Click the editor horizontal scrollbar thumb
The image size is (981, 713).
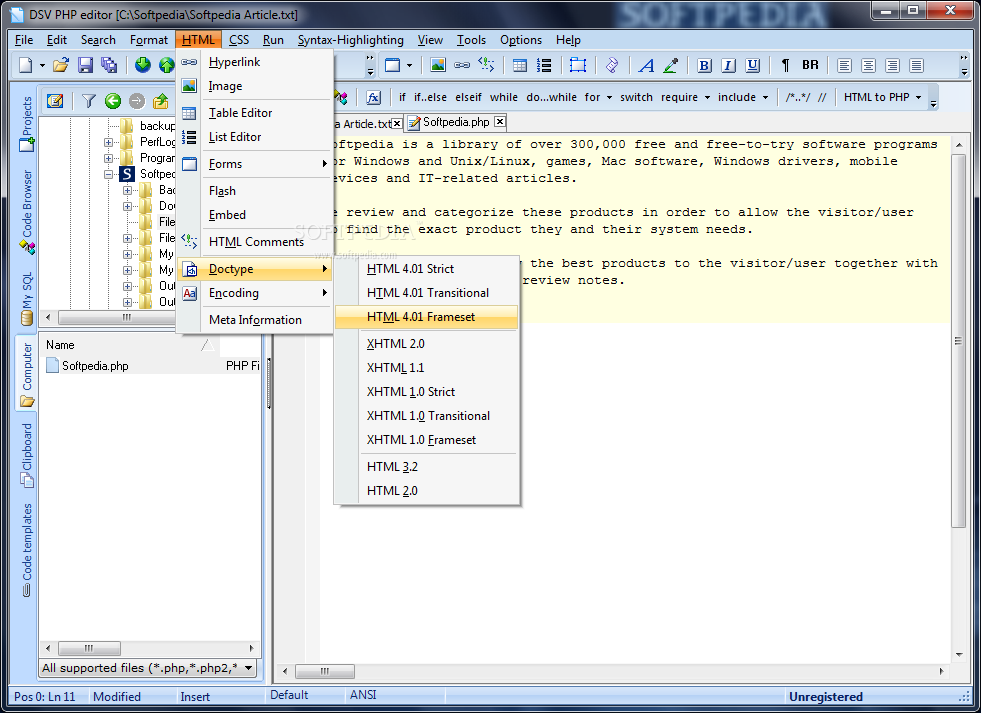325,671
